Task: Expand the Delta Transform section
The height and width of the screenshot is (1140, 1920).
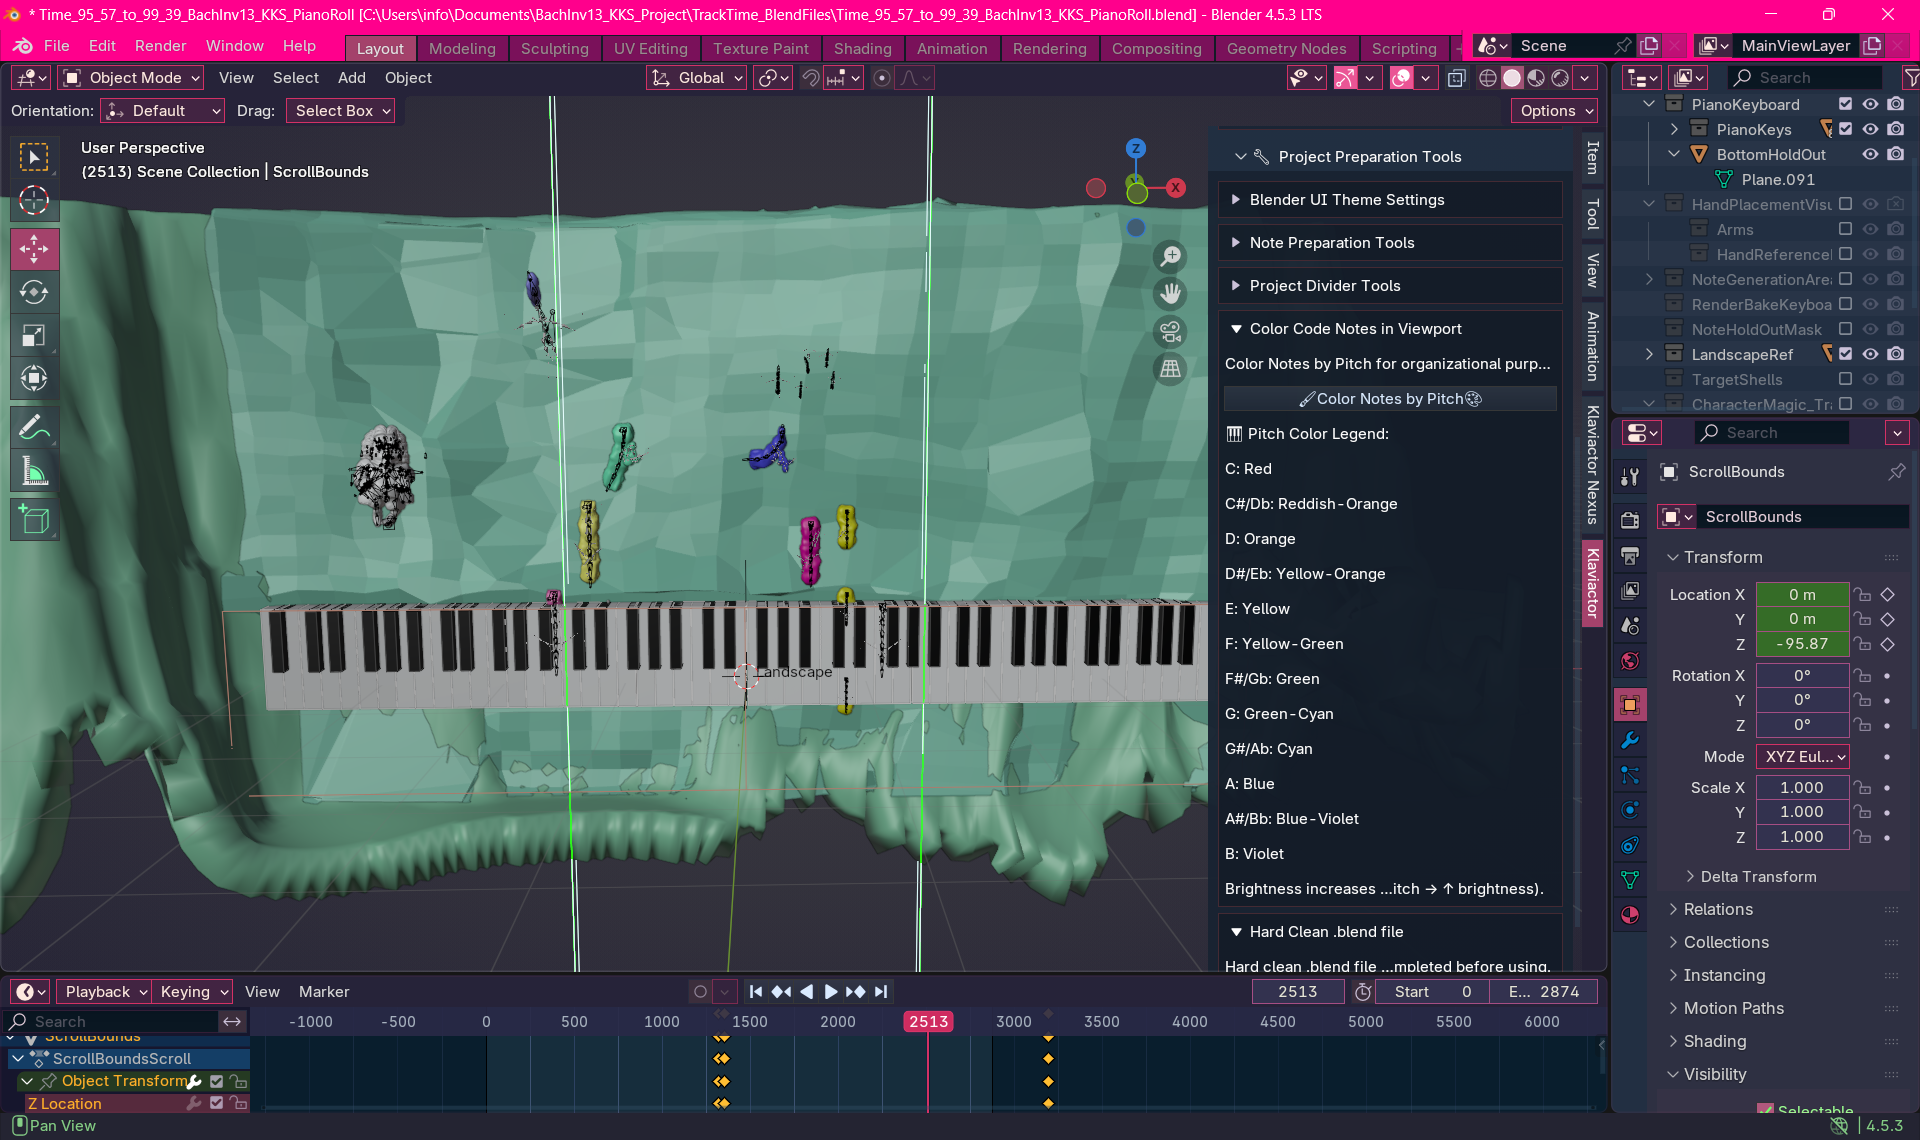Action: [x=1757, y=877]
